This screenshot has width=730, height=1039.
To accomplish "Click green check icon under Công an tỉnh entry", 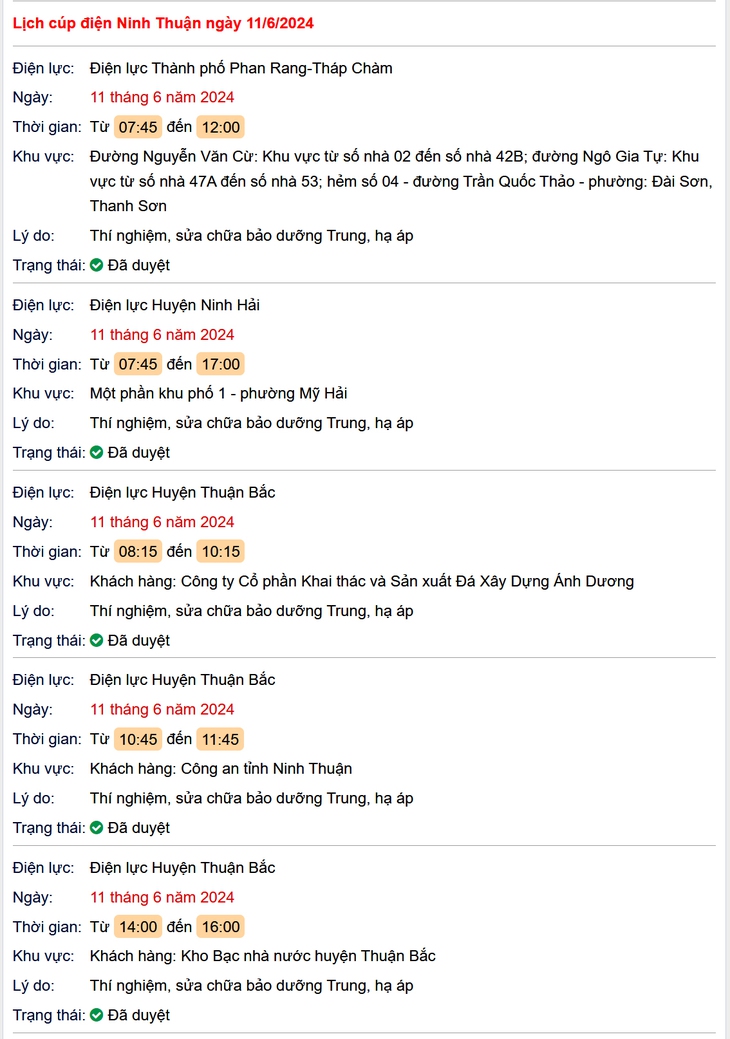I will pyautogui.click(x=97, y=828).
